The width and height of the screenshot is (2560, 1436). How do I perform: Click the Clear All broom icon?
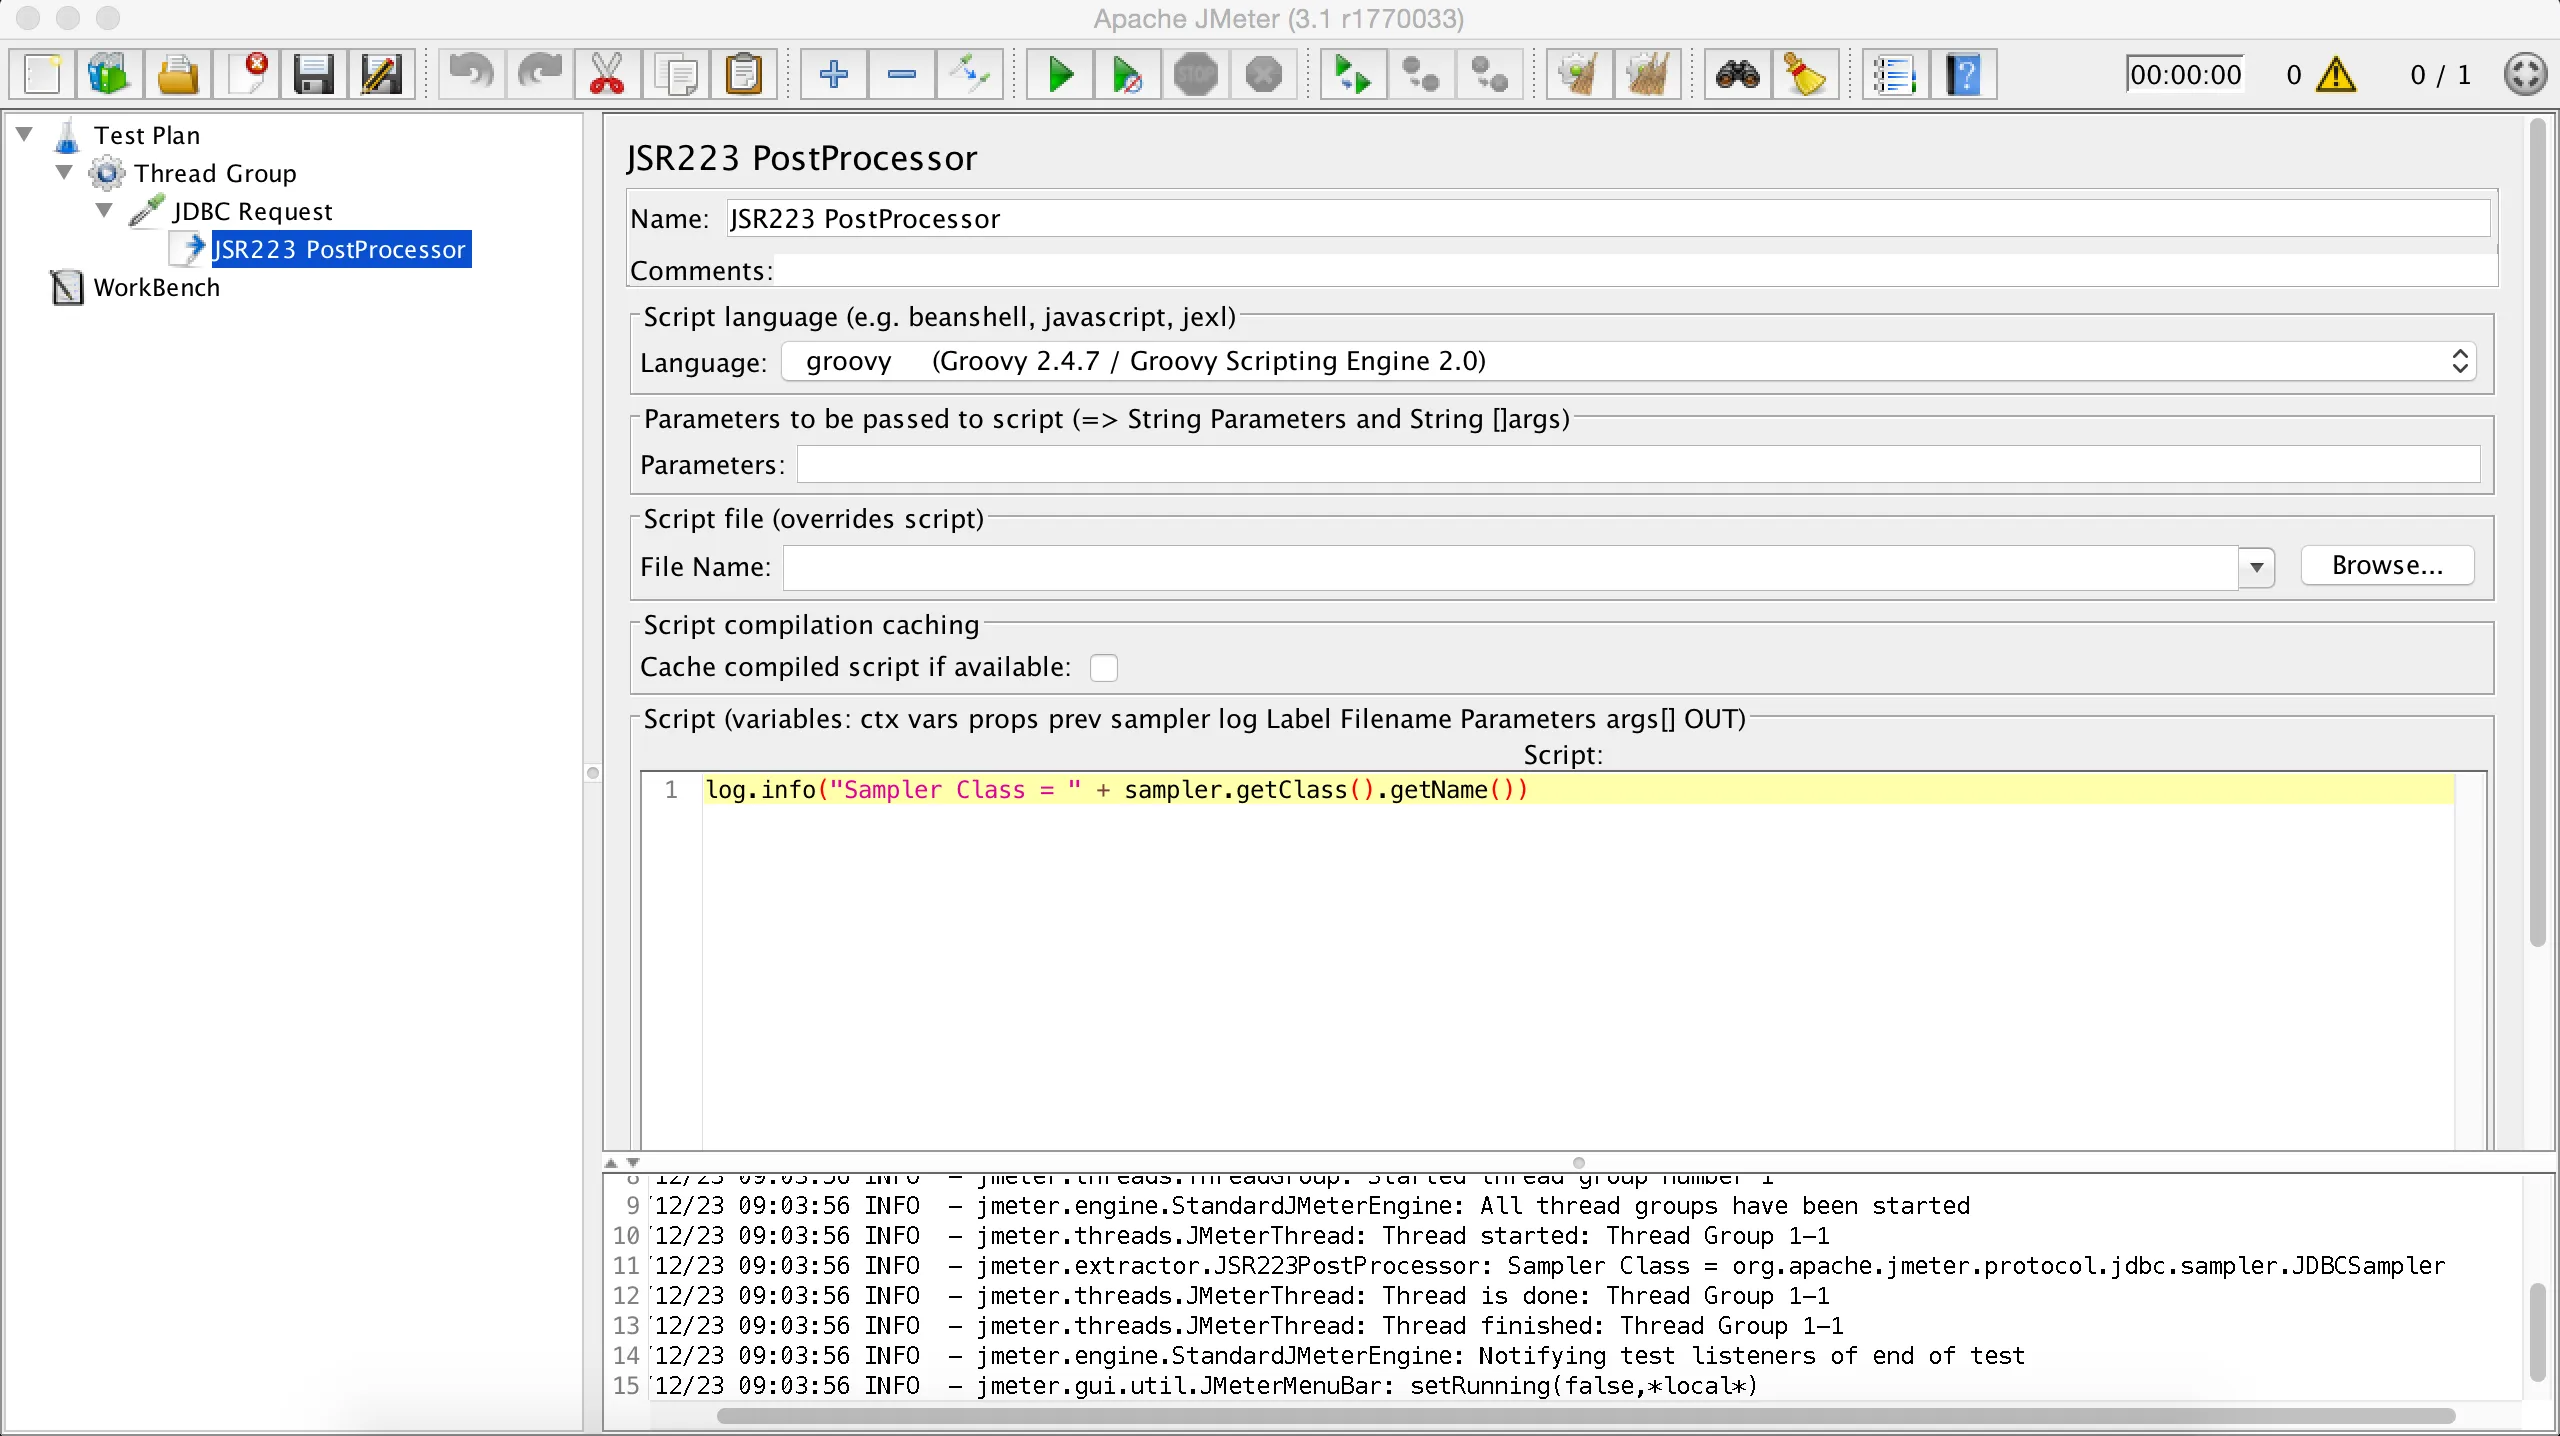click(1647, 75)
